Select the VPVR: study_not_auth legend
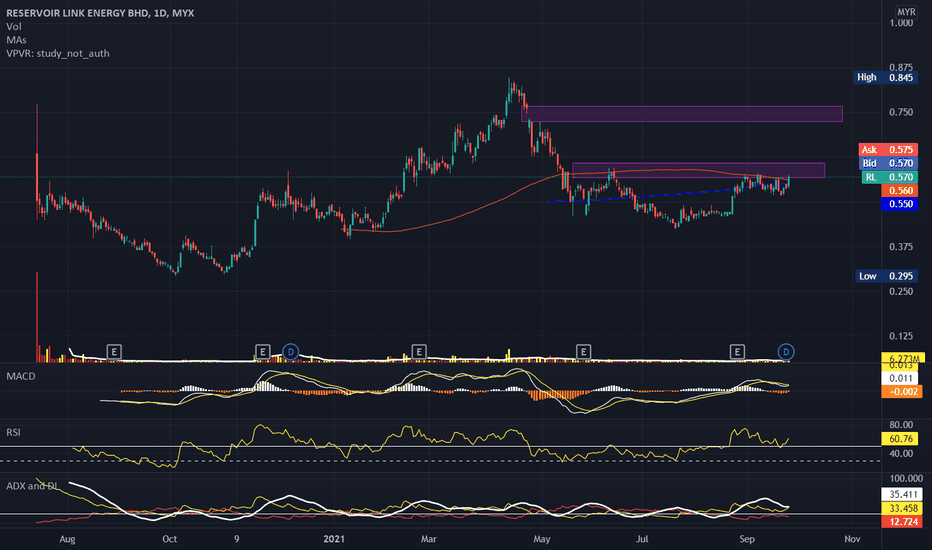This screenshot has width=932, height=550. click(x=58, y=54)
